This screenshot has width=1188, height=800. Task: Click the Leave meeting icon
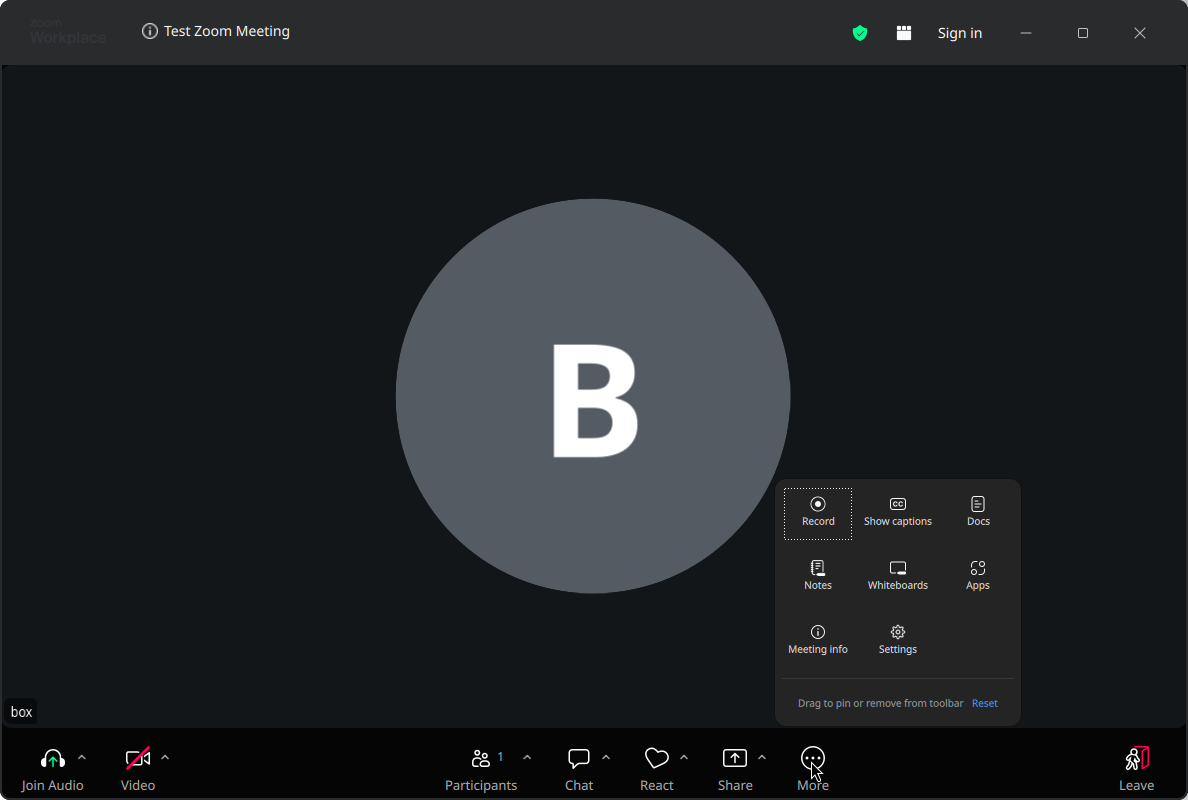click(x=1136, y=758)
